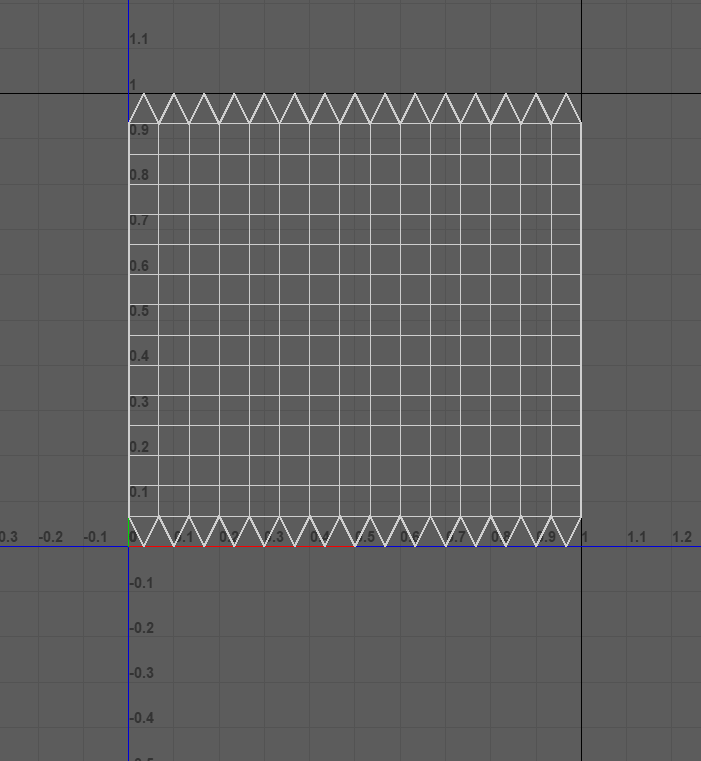Select the bottom-left corner vertex of quad grid
The image size is (701, 761).
[x=129, y=516]
